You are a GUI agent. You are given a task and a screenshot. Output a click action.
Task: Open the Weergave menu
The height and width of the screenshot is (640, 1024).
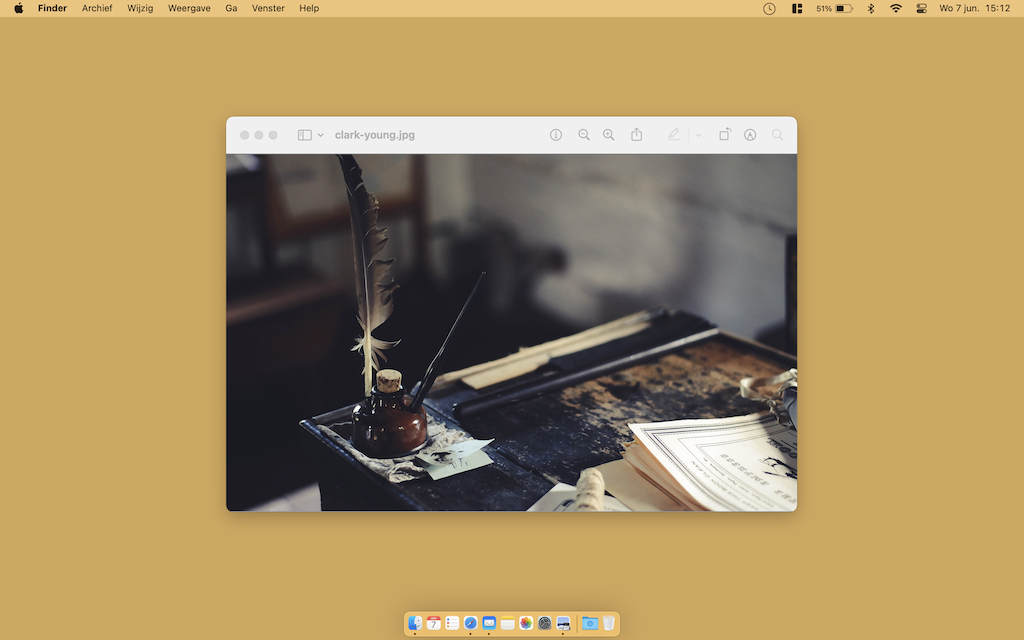tap(189, 8)
